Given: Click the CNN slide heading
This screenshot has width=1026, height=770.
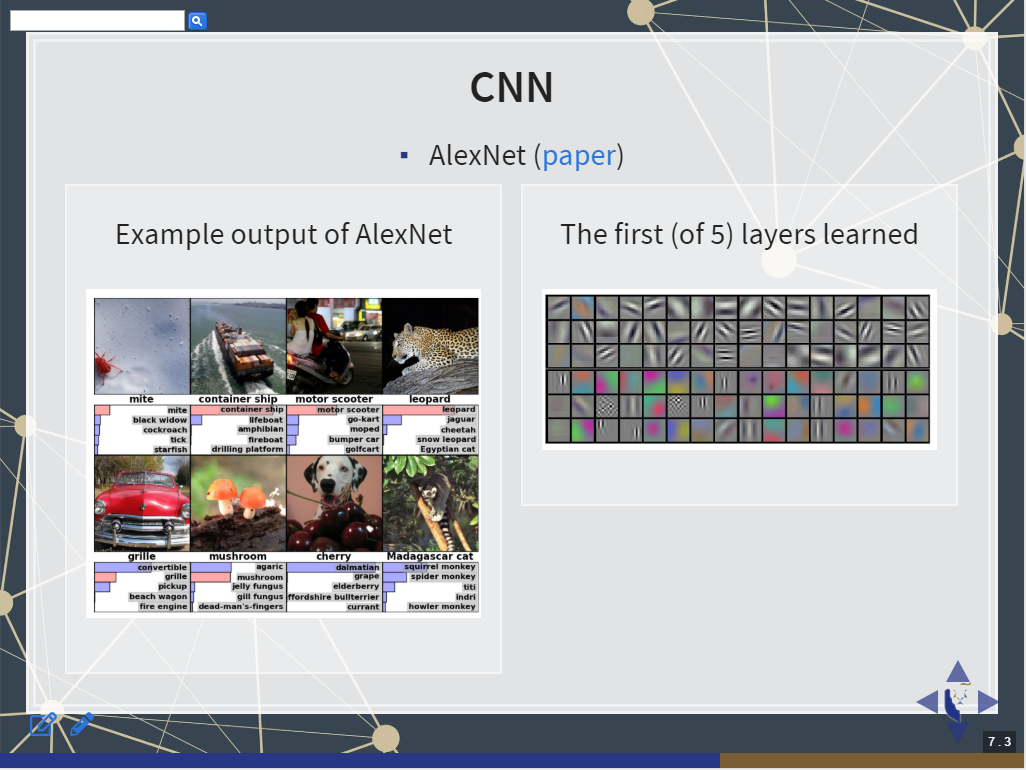Looking at the screenshot, I should click(x=512, y=88).
